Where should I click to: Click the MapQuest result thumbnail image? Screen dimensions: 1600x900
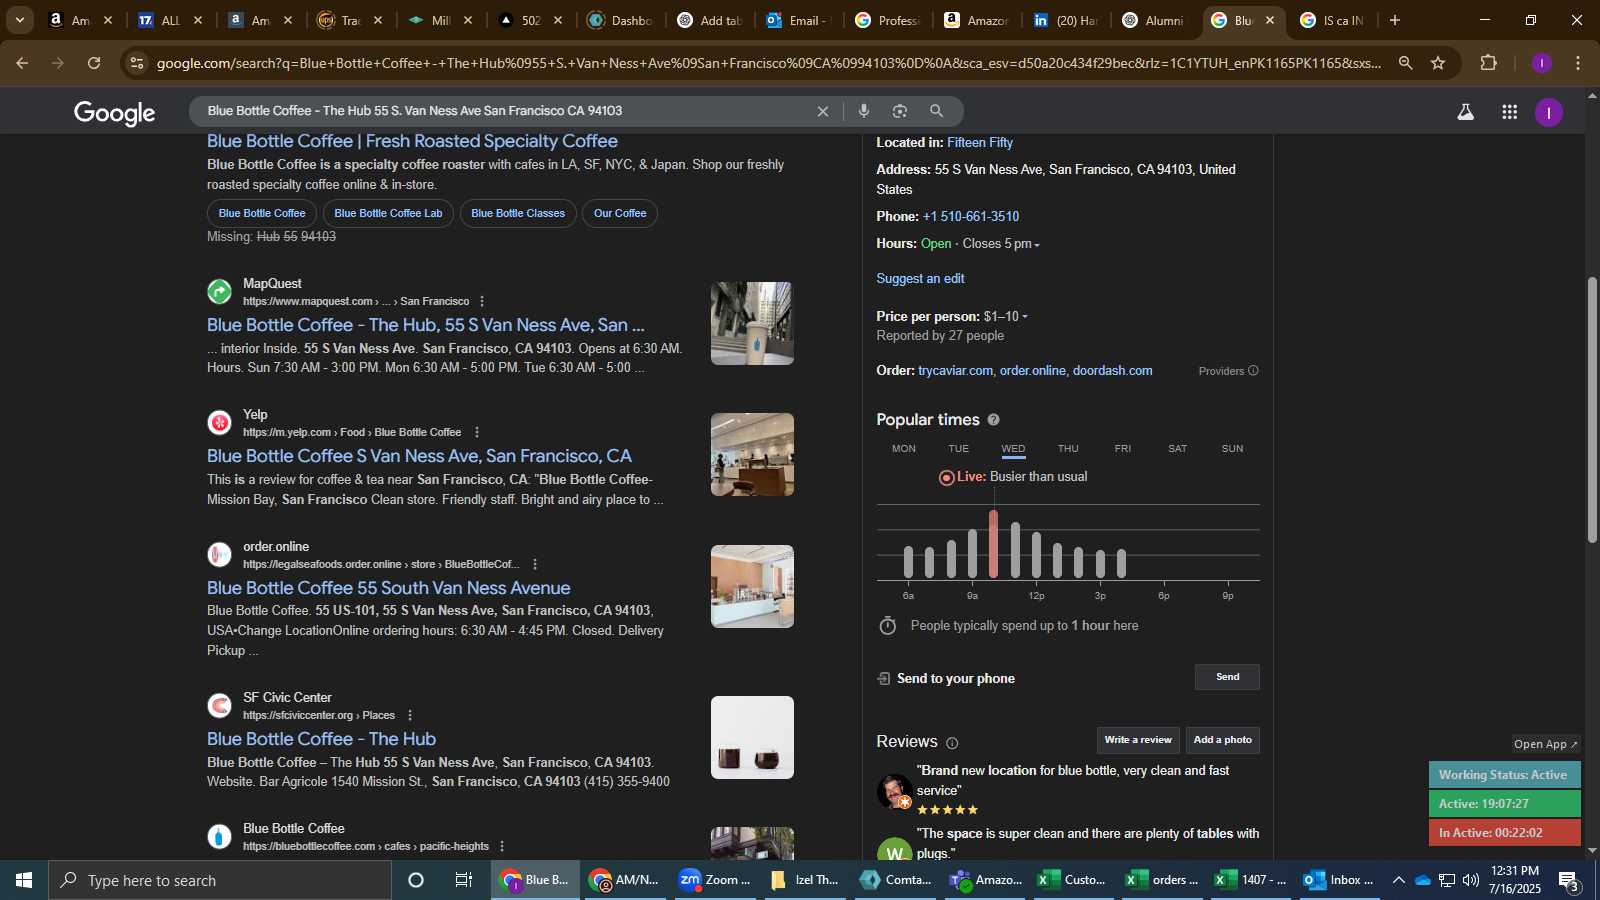point(752,323)
